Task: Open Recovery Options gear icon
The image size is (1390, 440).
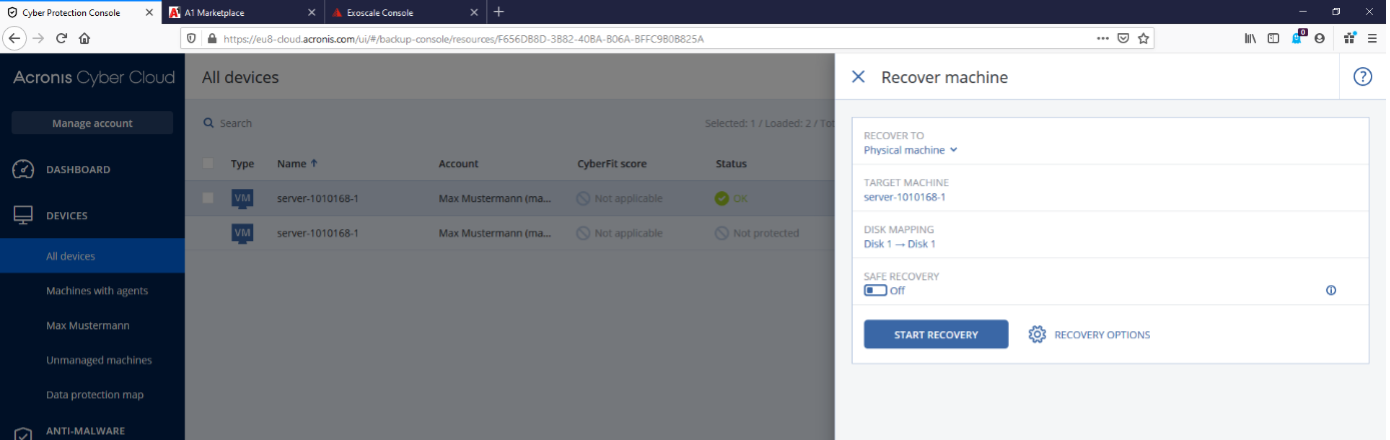Action: [x=1037, y=334]
